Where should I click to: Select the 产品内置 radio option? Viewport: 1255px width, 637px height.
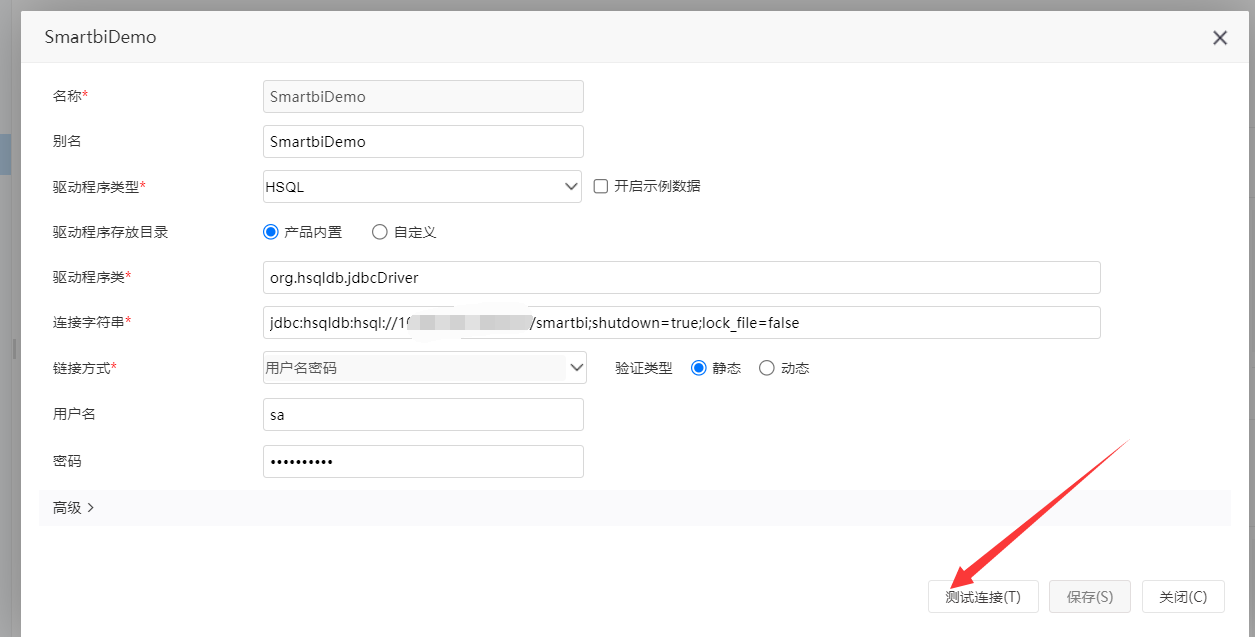tap(270, 232)
